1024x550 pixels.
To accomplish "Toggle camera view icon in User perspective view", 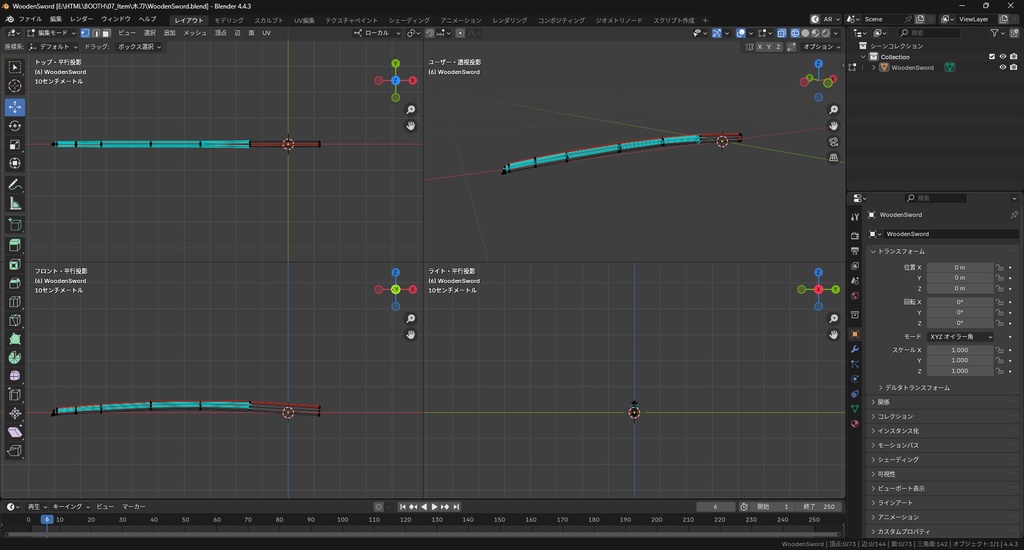I will (x=833, y=142).
